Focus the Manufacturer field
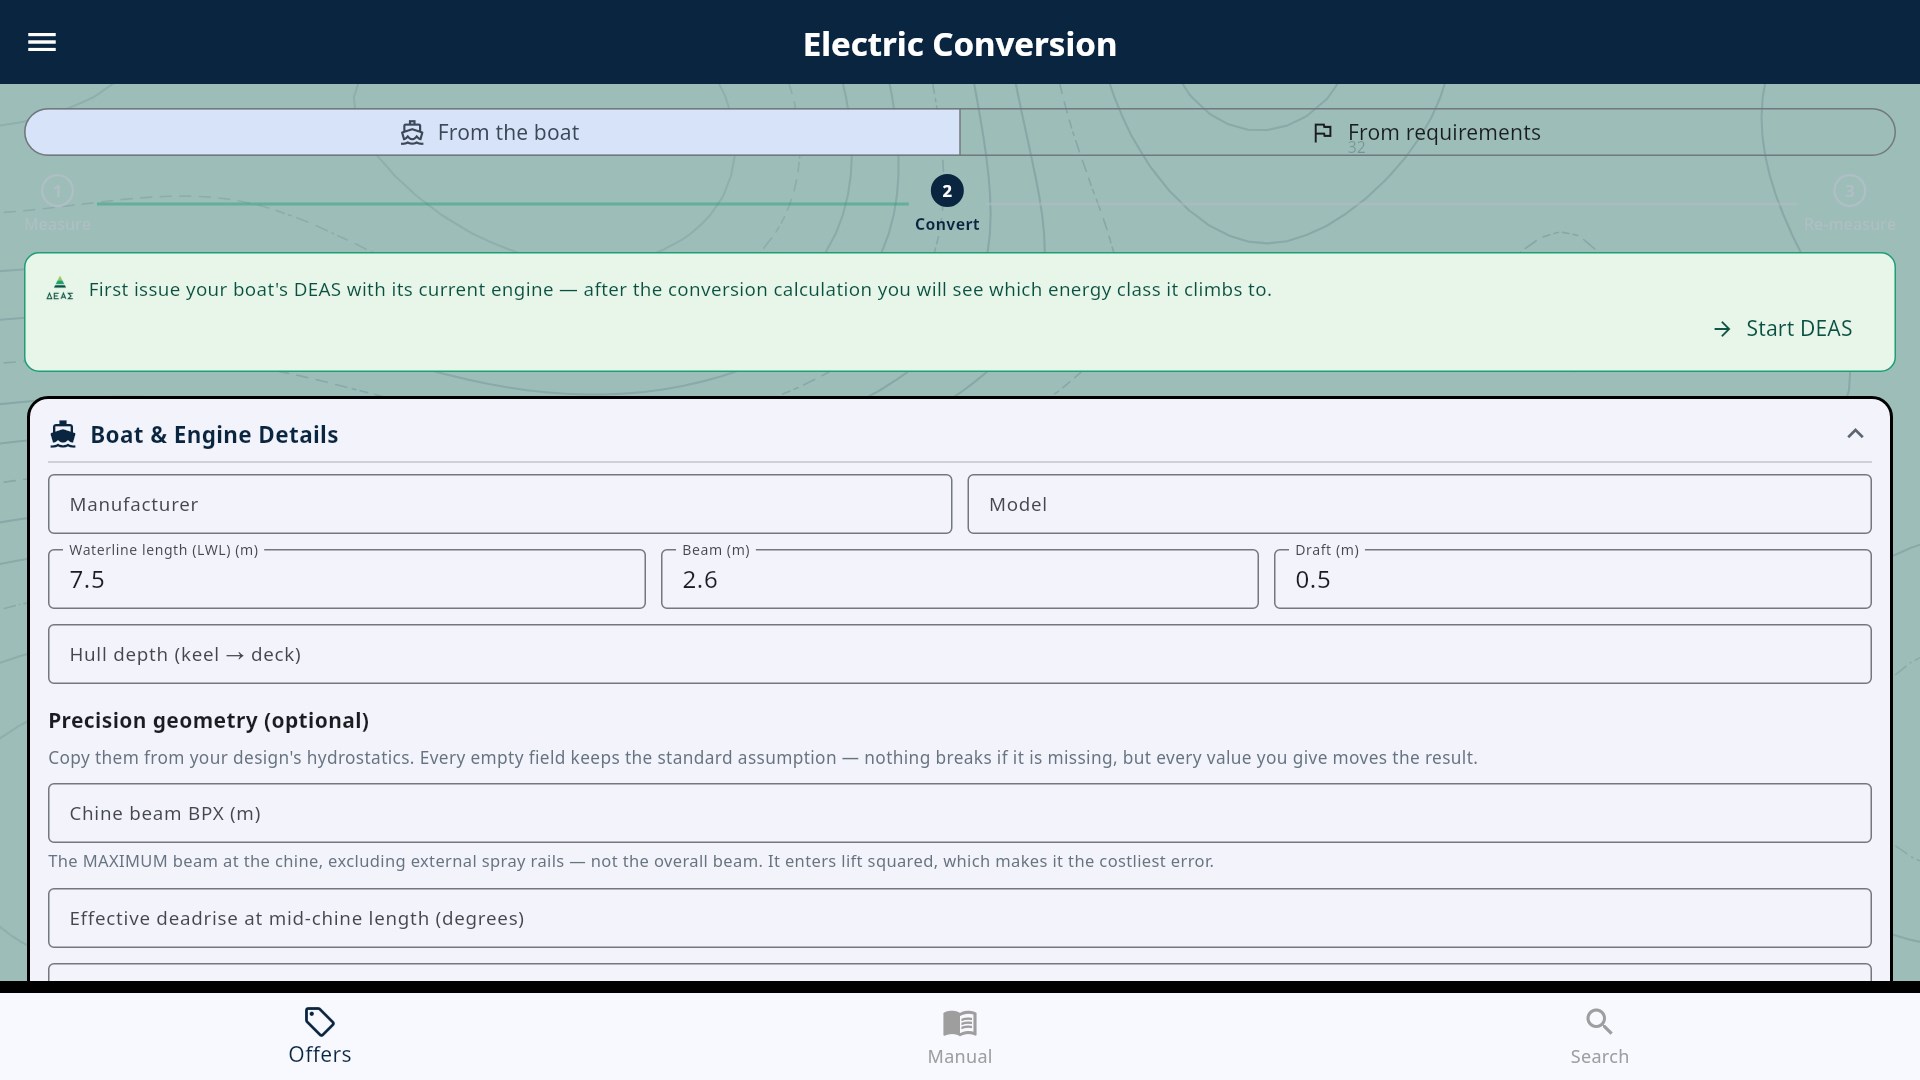 pyautogui.click(x=500, y=504)
